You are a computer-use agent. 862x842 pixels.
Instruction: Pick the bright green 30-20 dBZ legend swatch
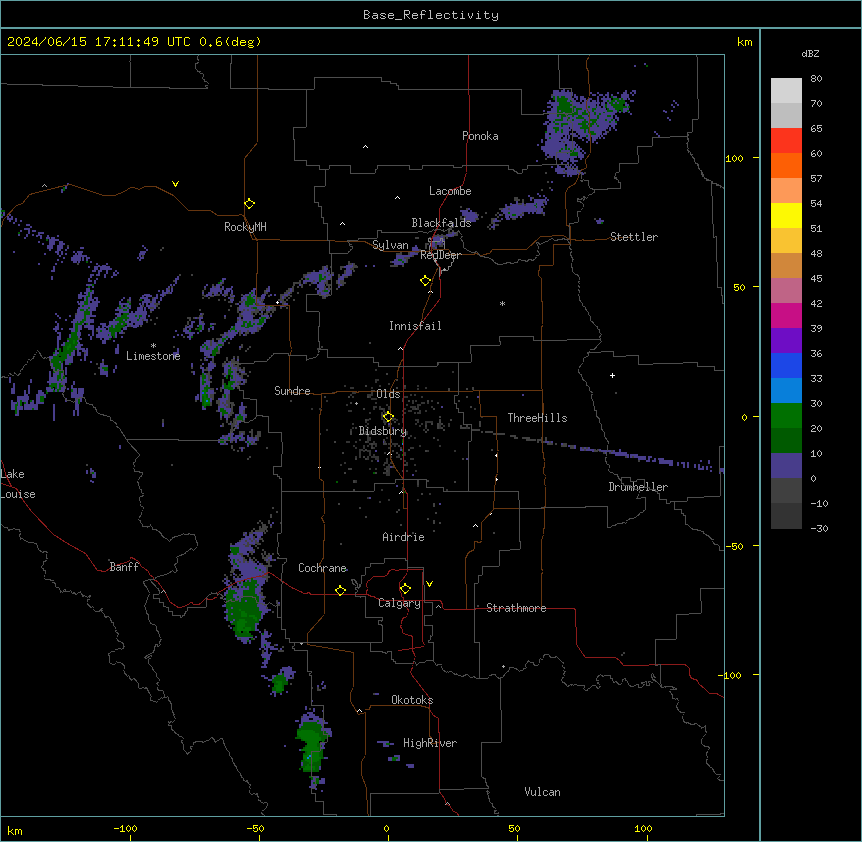coord(786,416)
